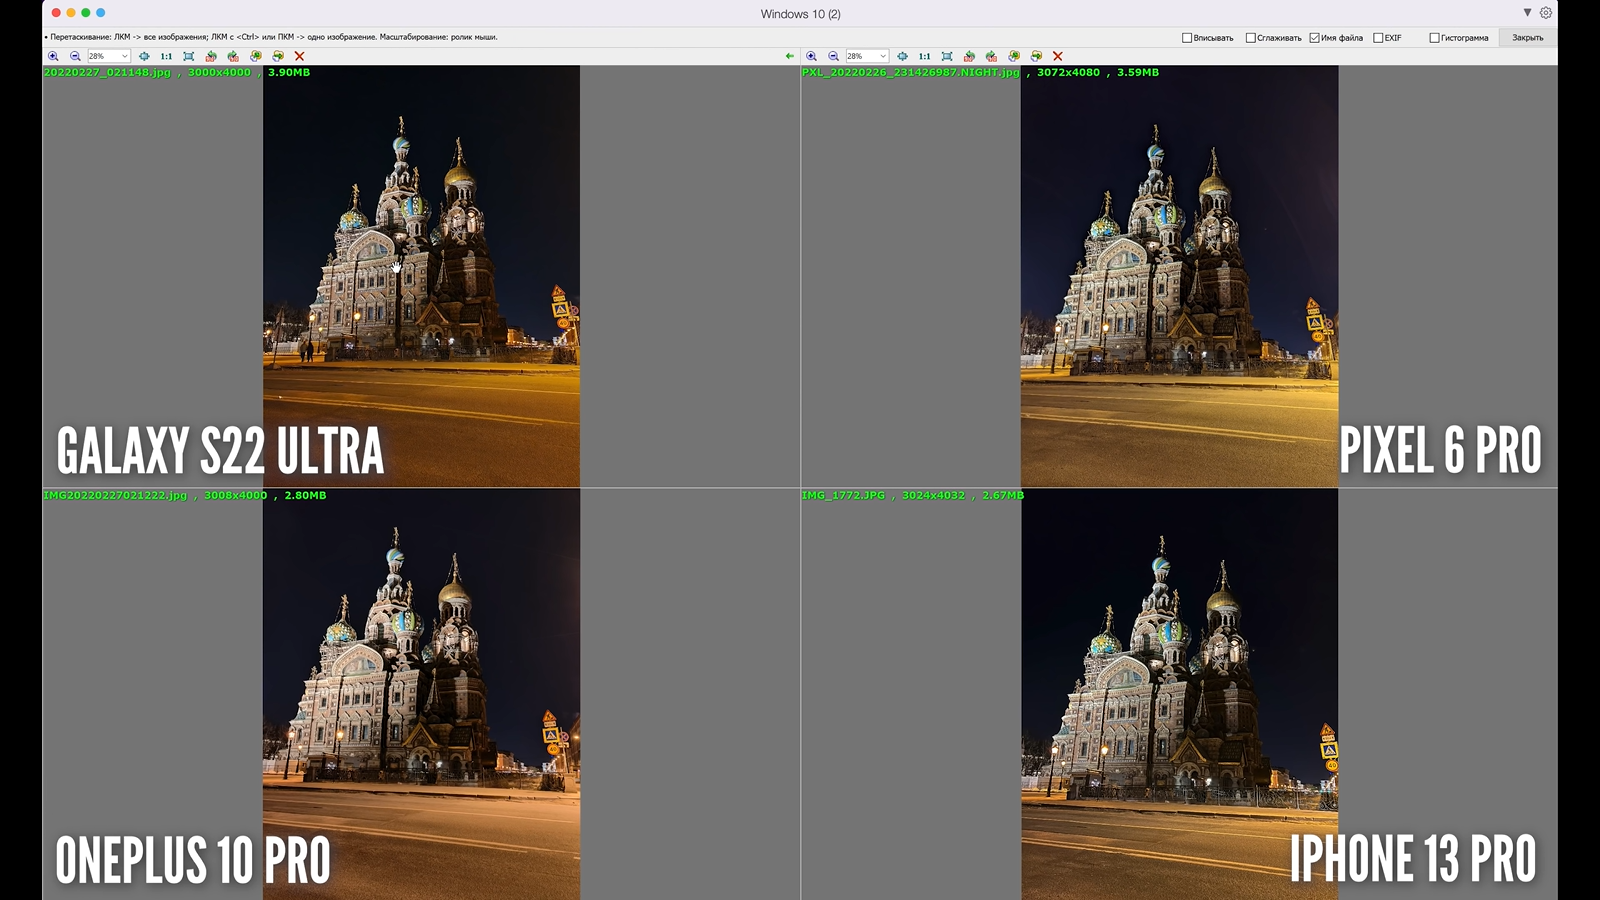Click the green back arrow in right toolbar
Screen dimensions: 1600x900
790,56
